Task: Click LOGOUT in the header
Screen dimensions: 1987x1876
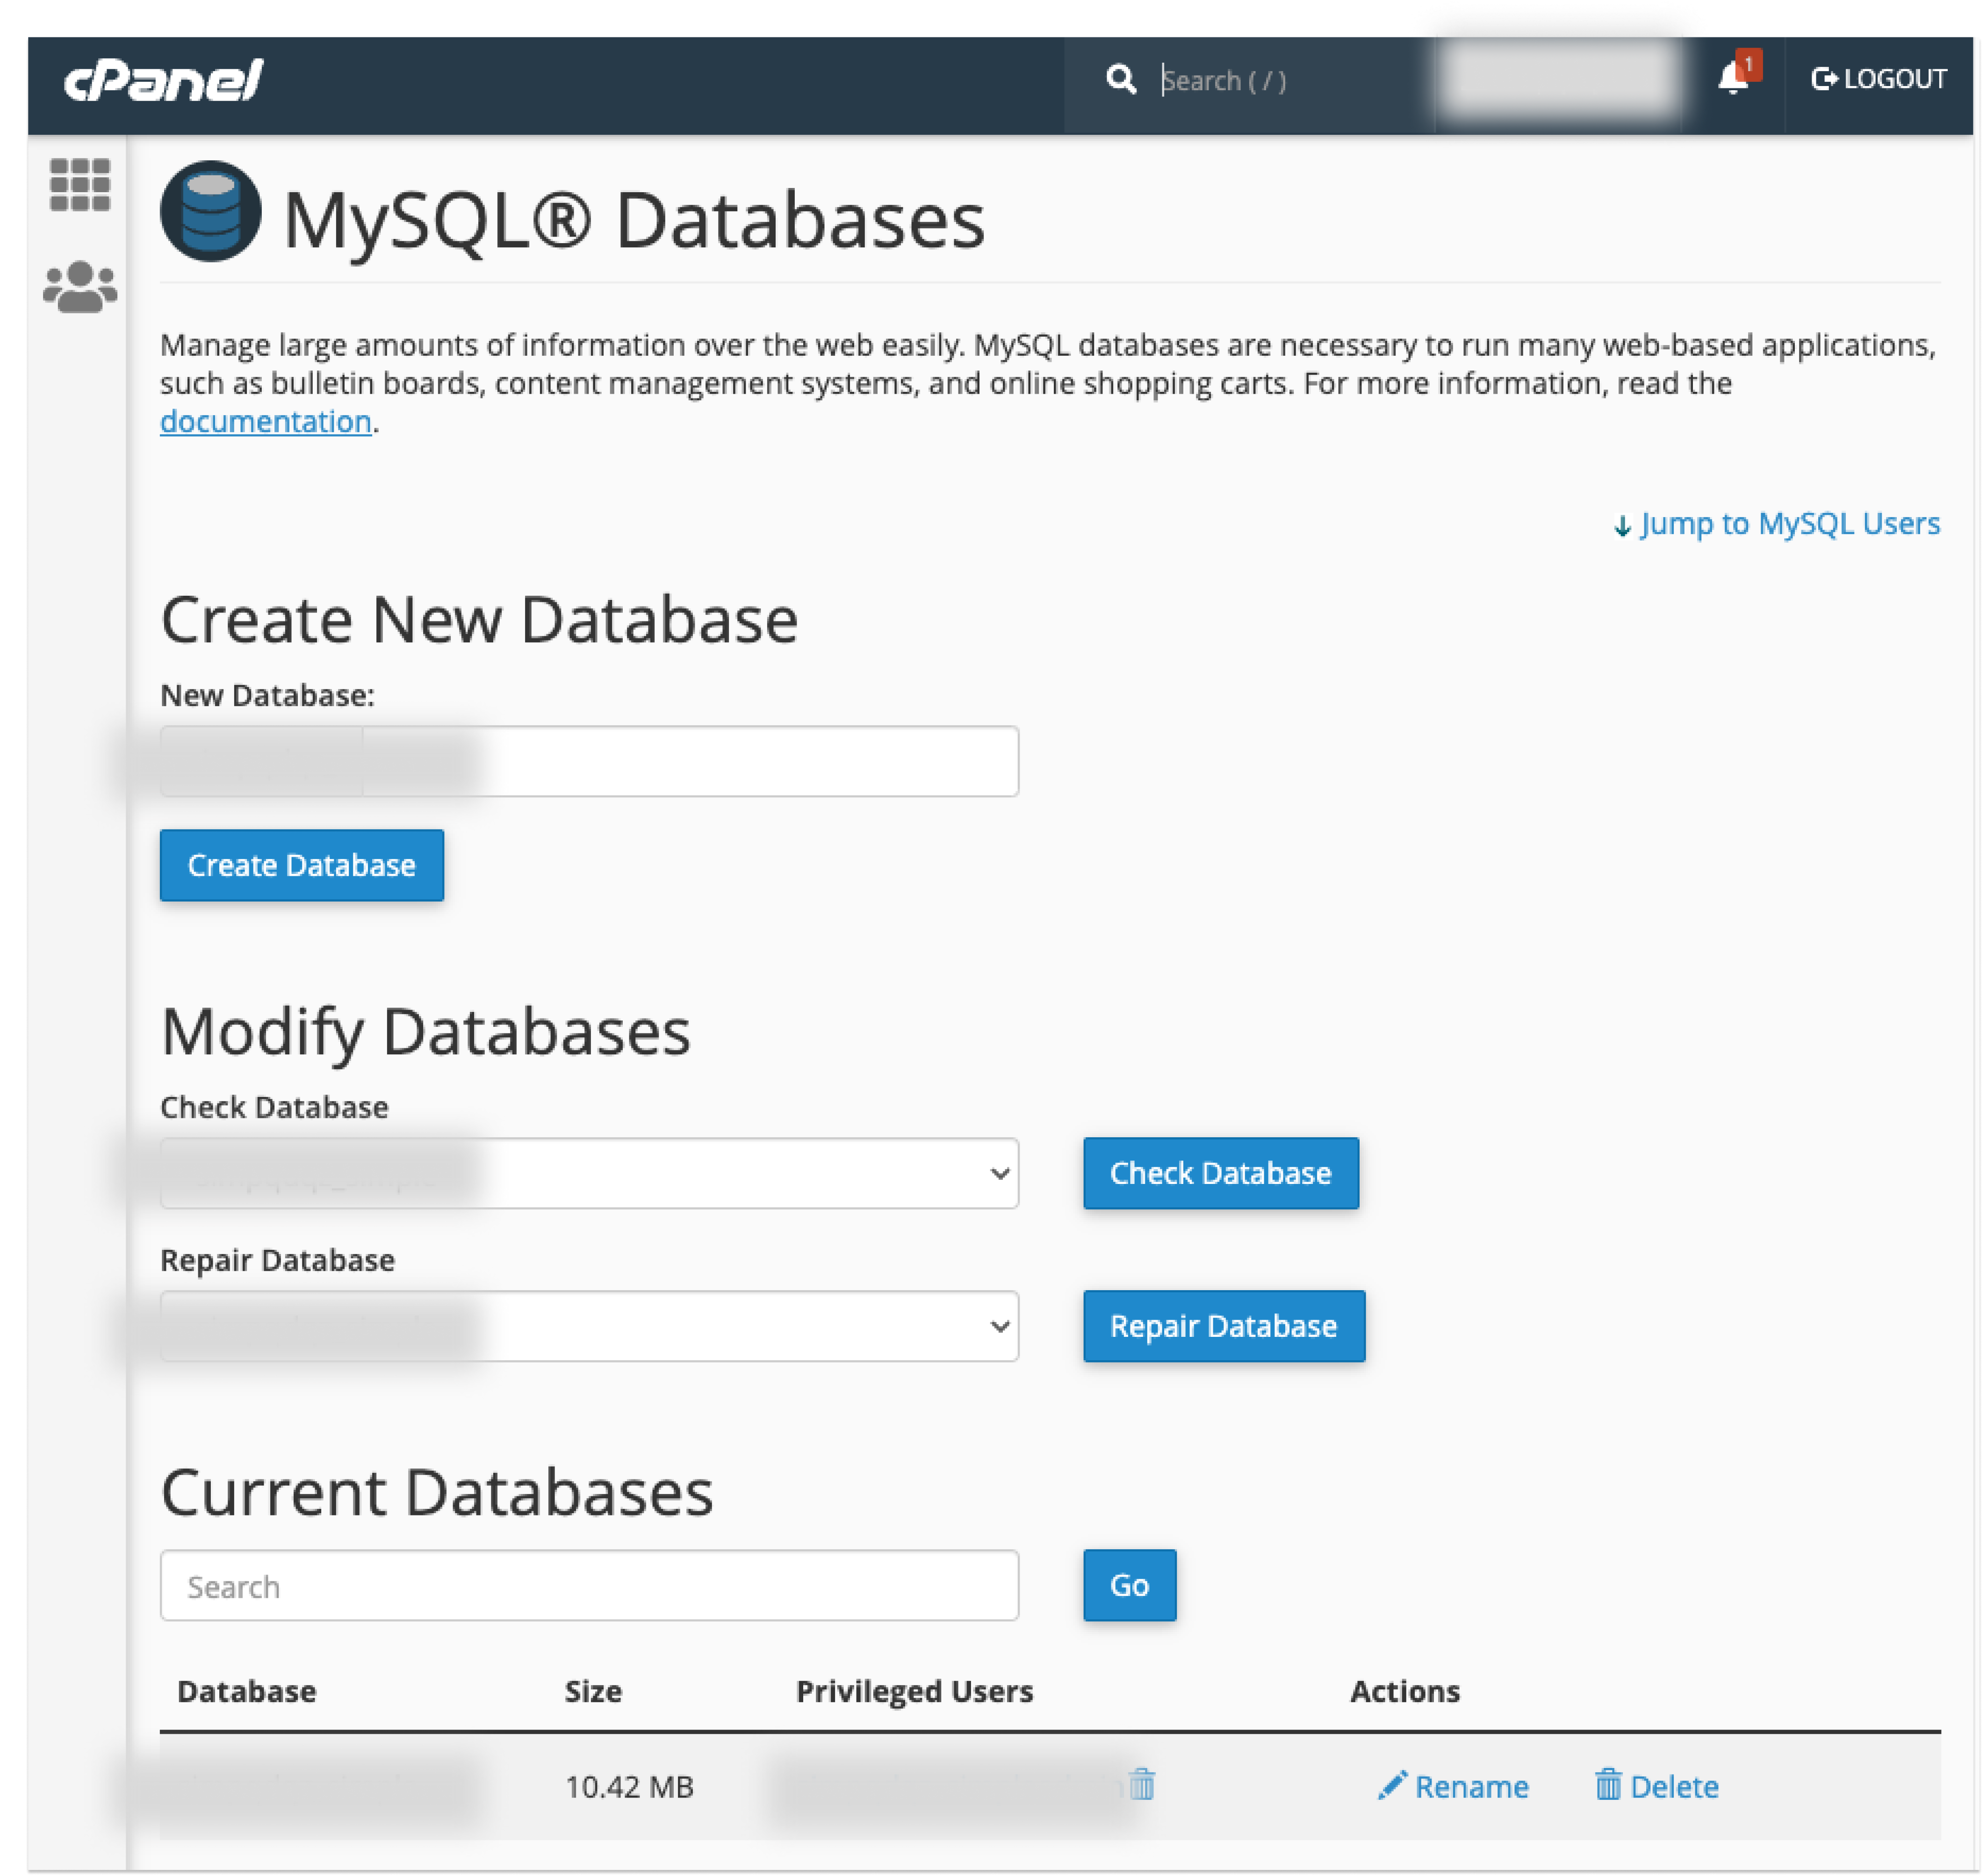Action: pos(1878,79)
